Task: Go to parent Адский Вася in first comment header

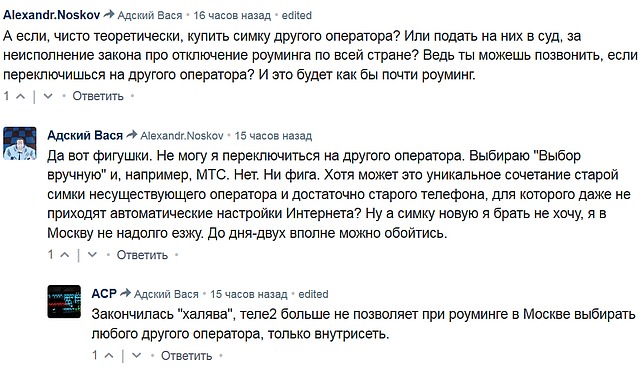Action: [x=150, y=16]
